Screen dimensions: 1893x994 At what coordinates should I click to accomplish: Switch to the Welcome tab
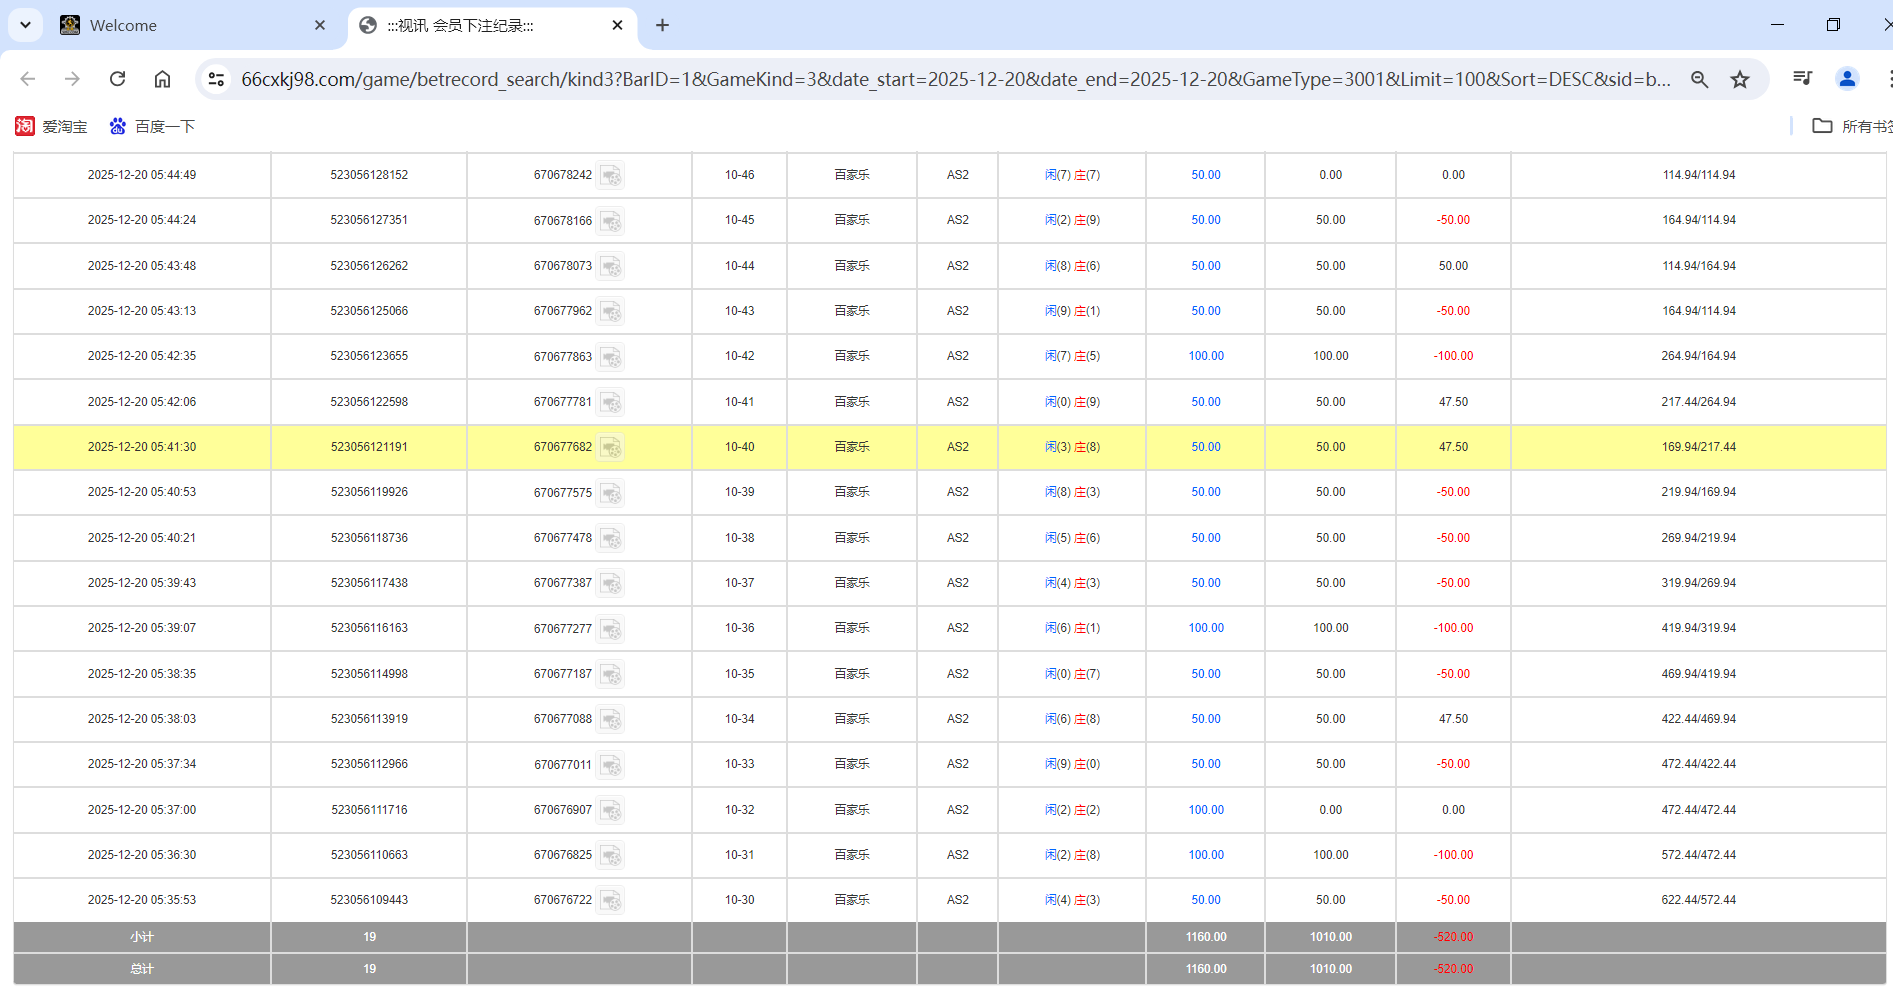pyautogui.click(x=180, y=25)
